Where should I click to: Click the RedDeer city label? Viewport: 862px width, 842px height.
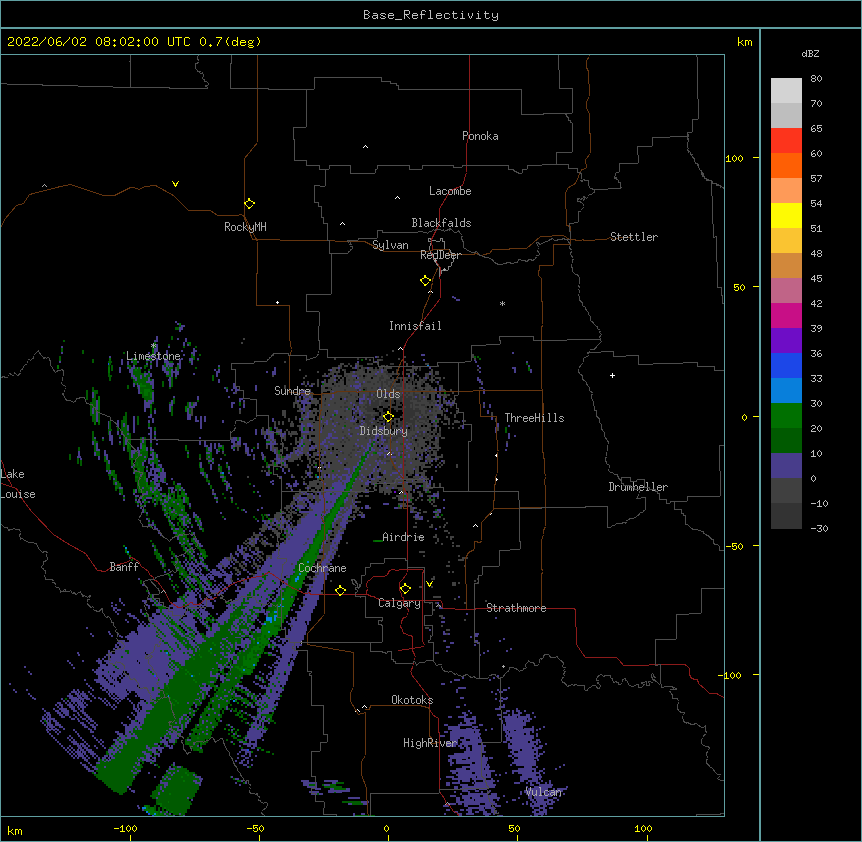pyautogui.click(x=440, y=255)
